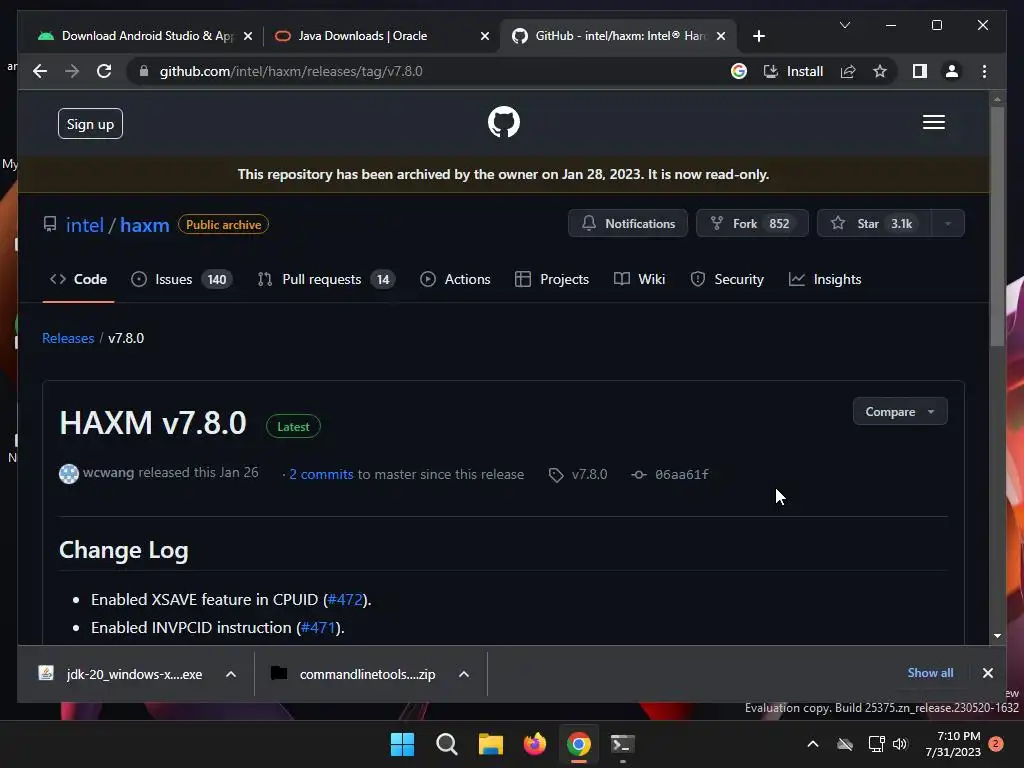Open the Insights tab
This screenshot has width=1024, height=768.
[825, 280]
